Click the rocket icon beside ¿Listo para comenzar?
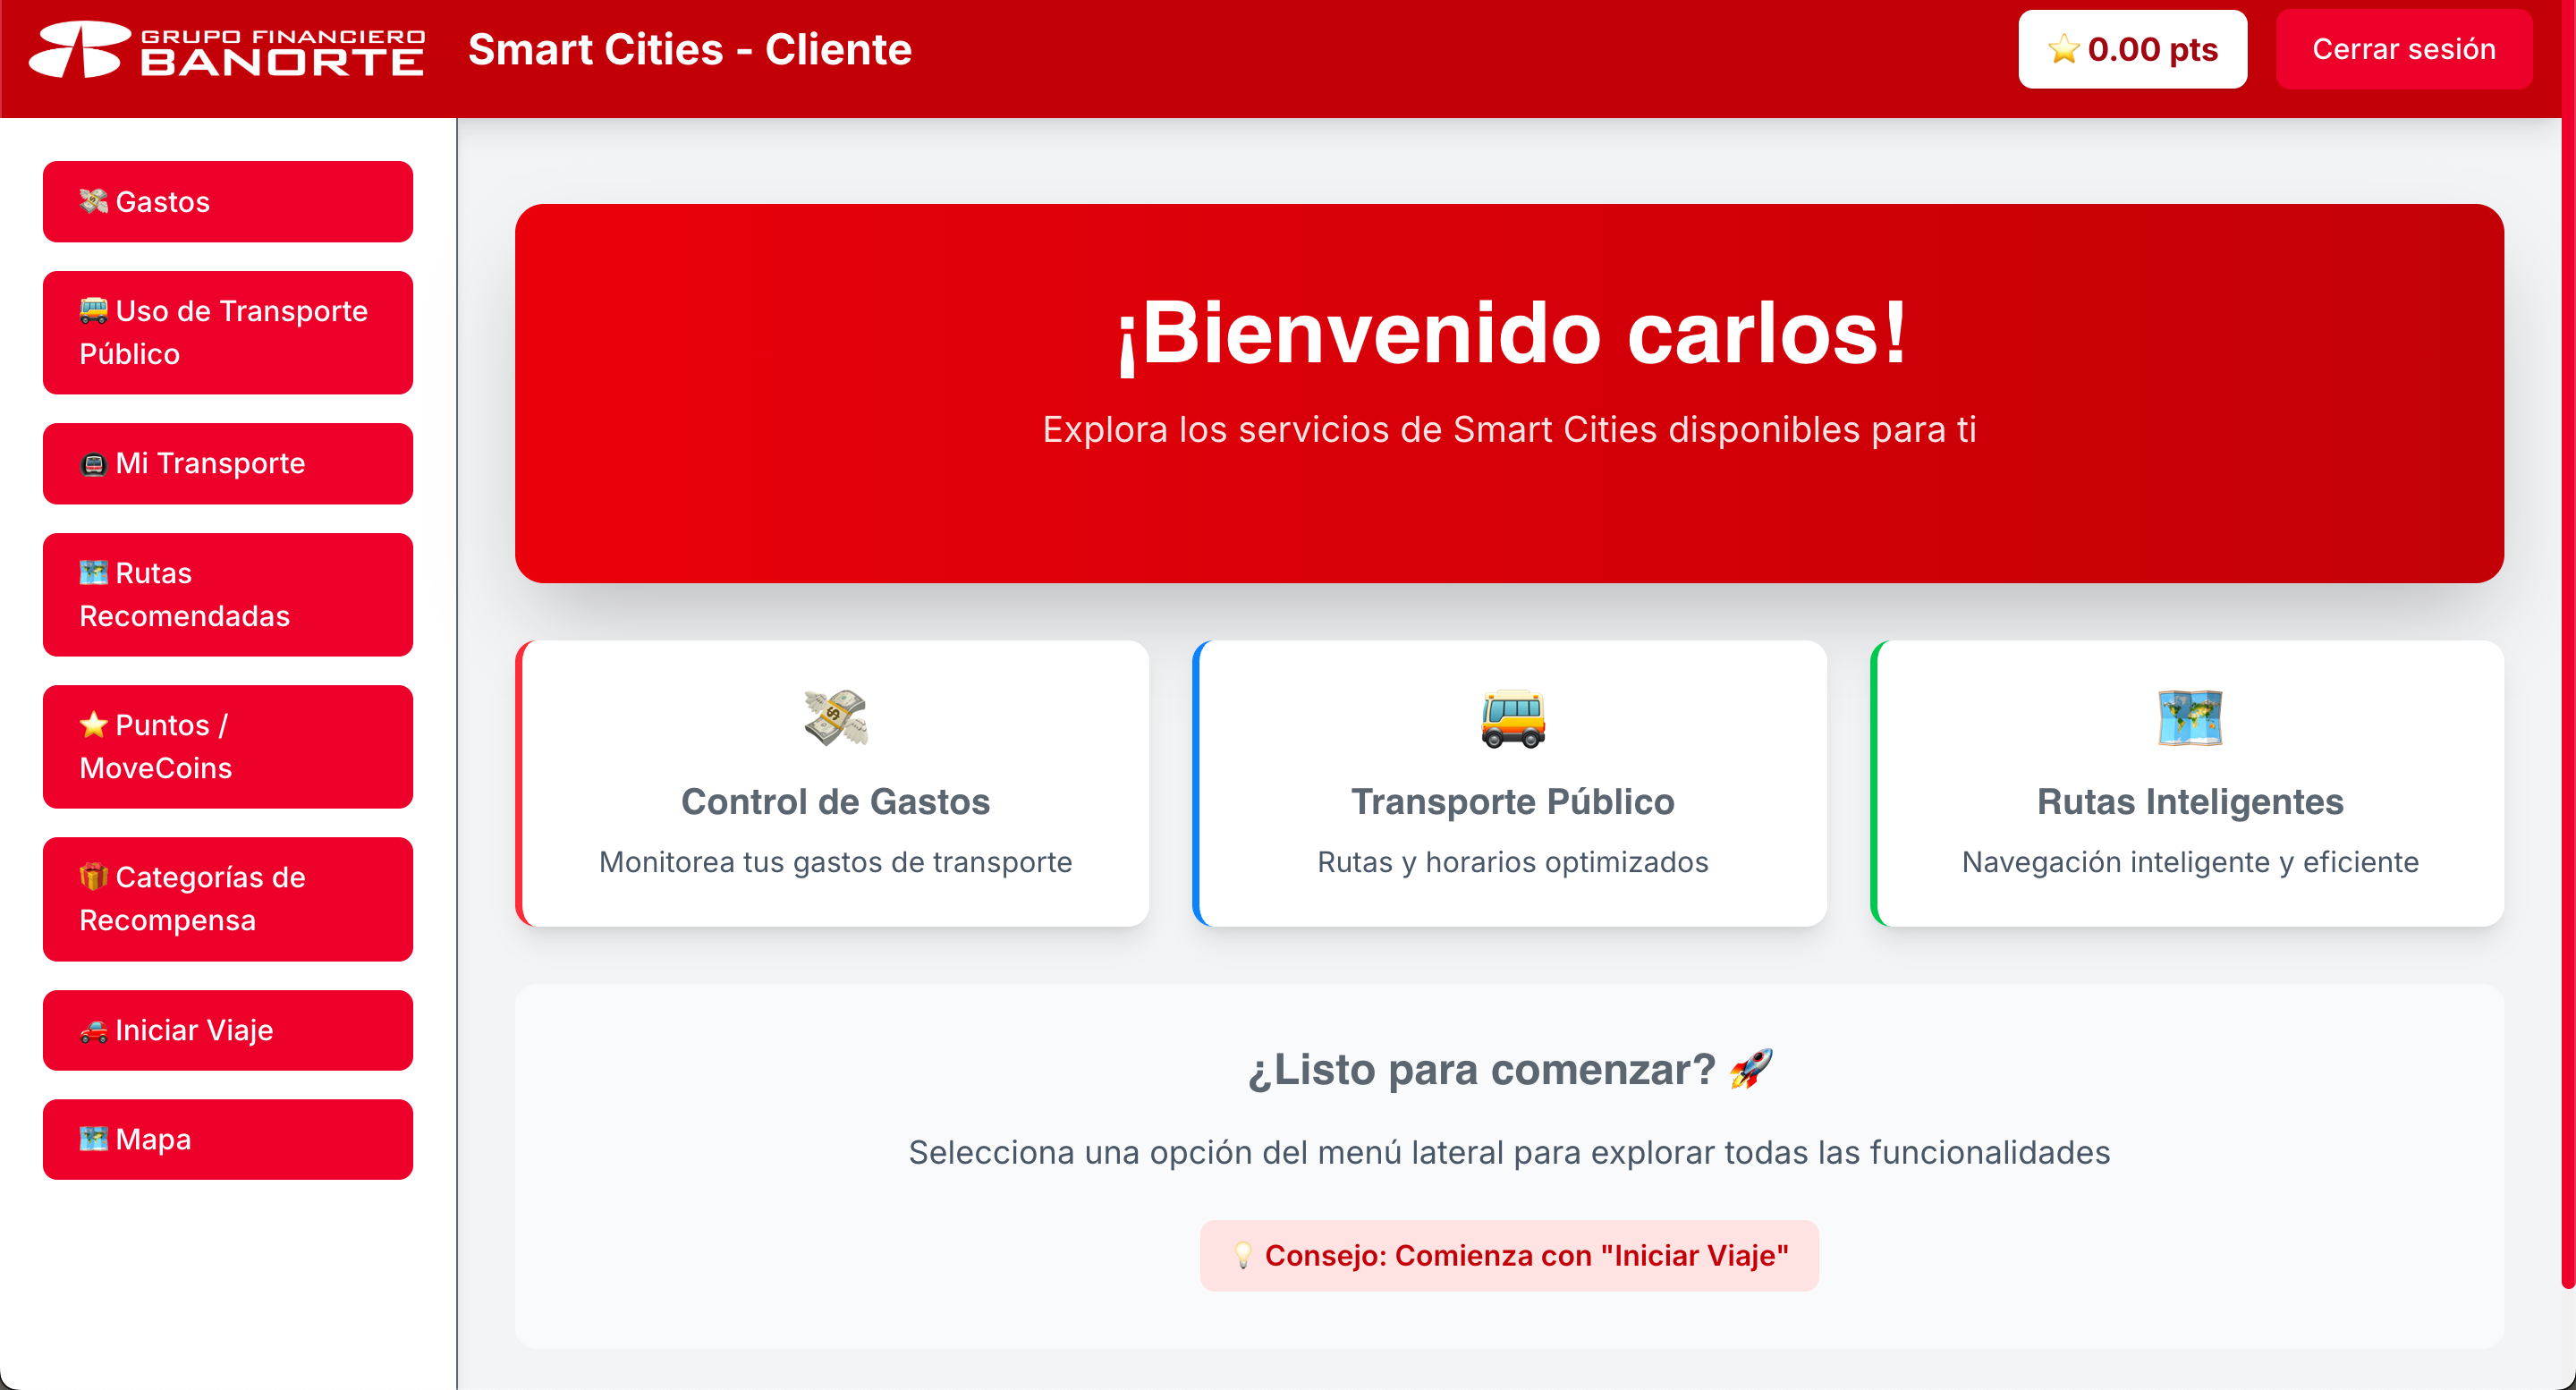This screenshot has height=1390, width=2576. [1751, 1069]
